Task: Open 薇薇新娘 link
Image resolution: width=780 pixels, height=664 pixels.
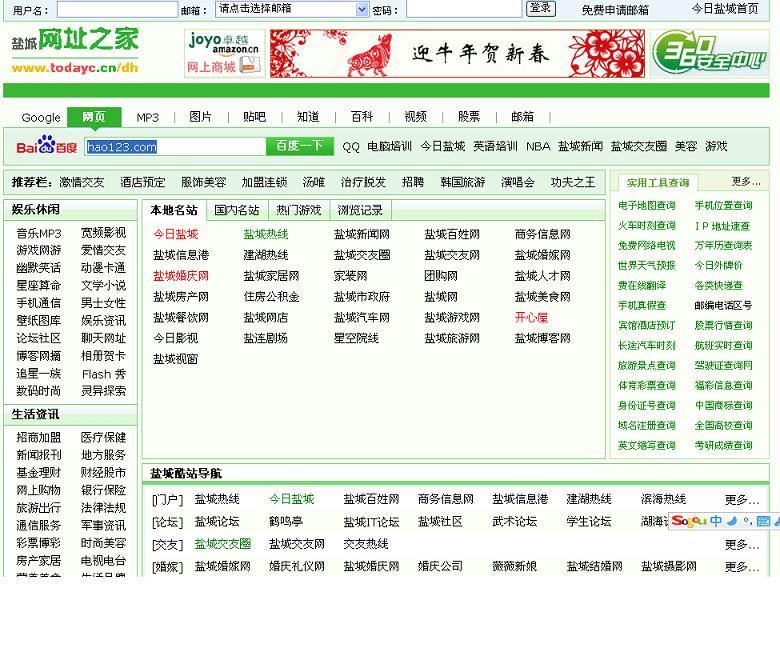Action: click(x=514, y=567)
